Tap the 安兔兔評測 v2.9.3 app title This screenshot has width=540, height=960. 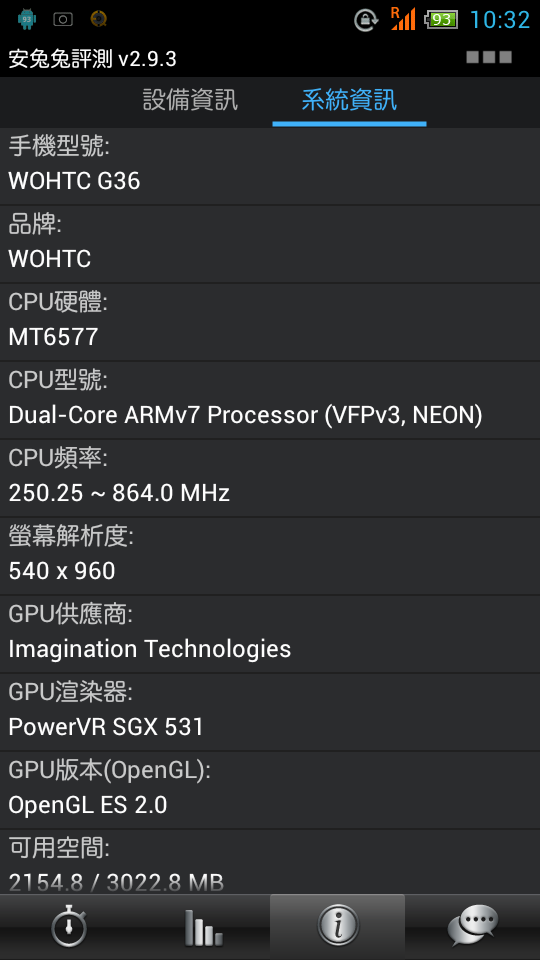click(x=92, y=59)
